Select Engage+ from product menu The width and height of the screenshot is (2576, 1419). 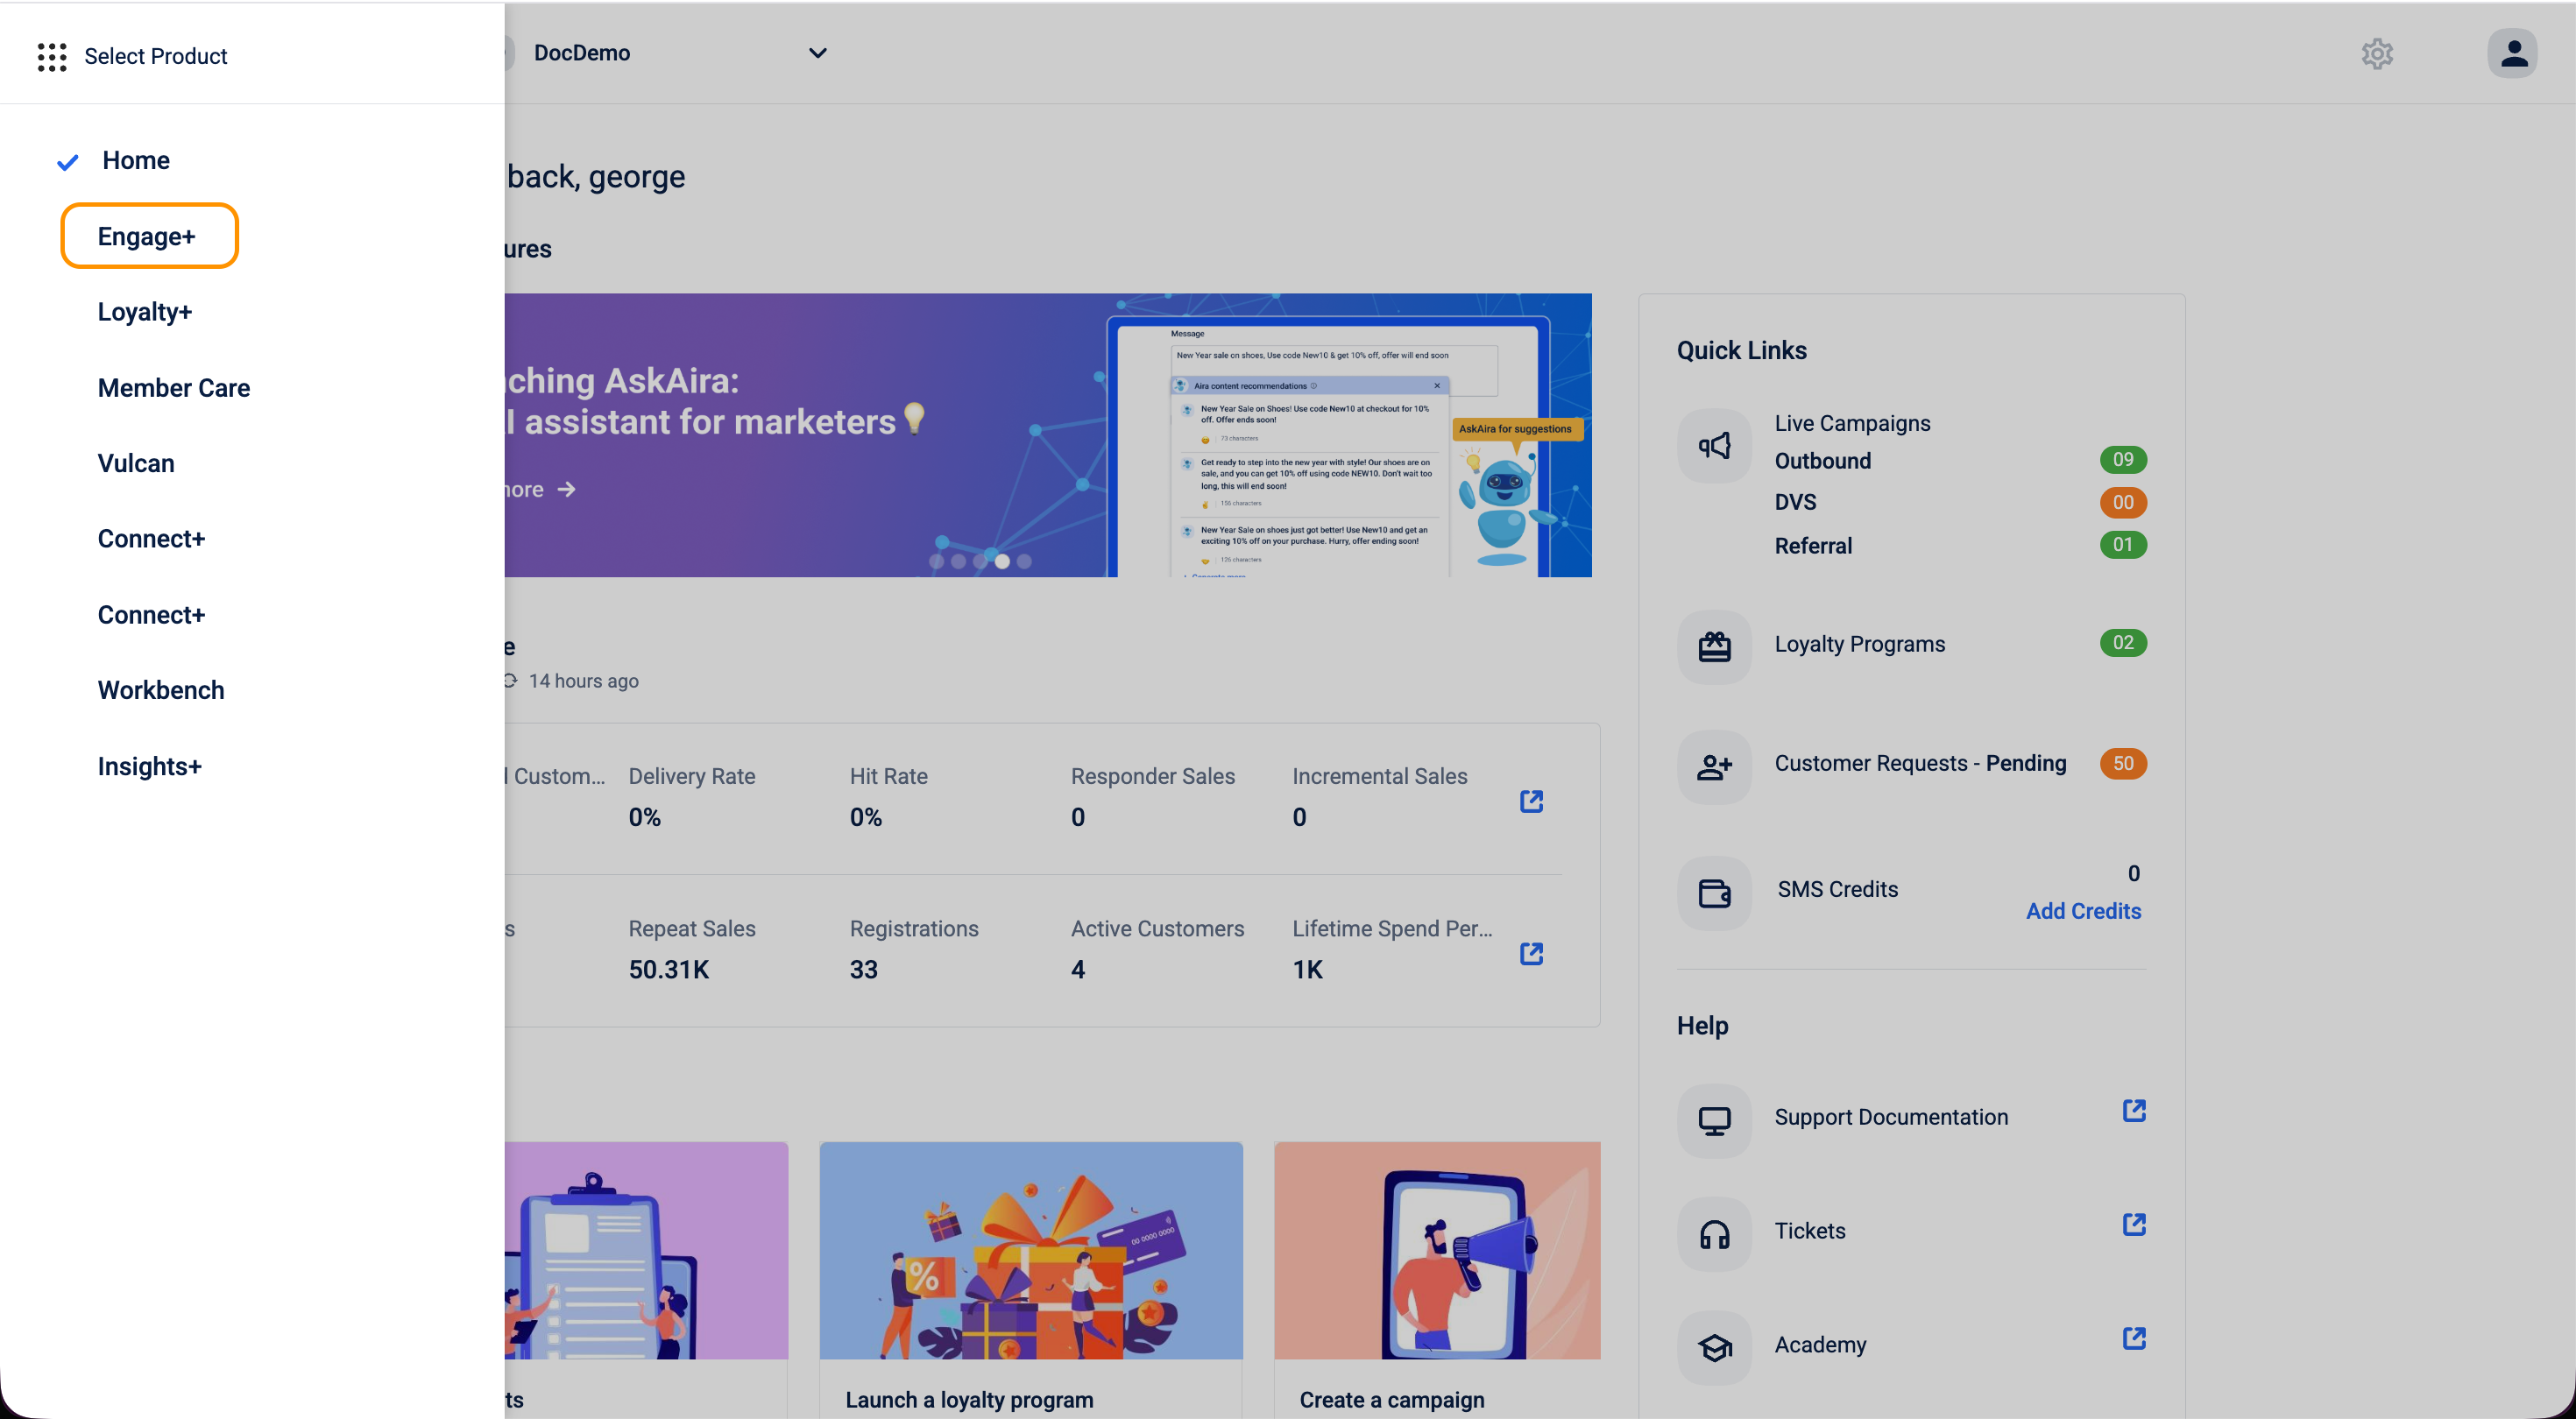(147, 236)
